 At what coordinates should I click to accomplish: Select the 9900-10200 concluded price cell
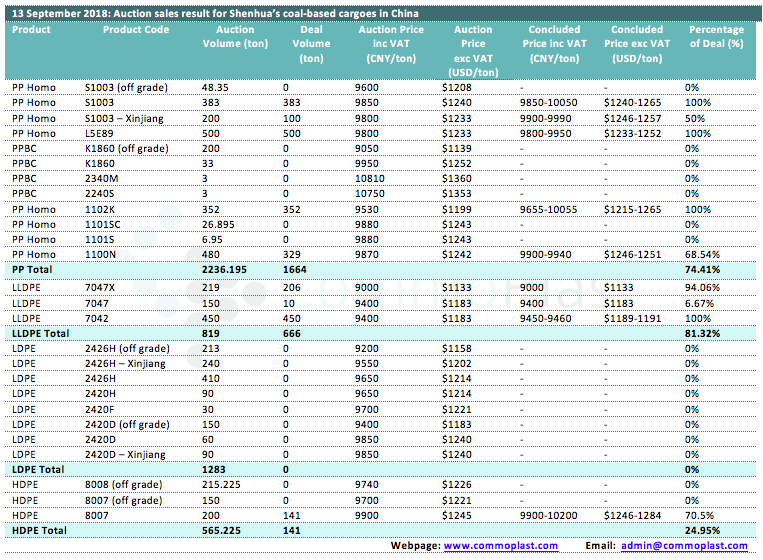[548, 515]
